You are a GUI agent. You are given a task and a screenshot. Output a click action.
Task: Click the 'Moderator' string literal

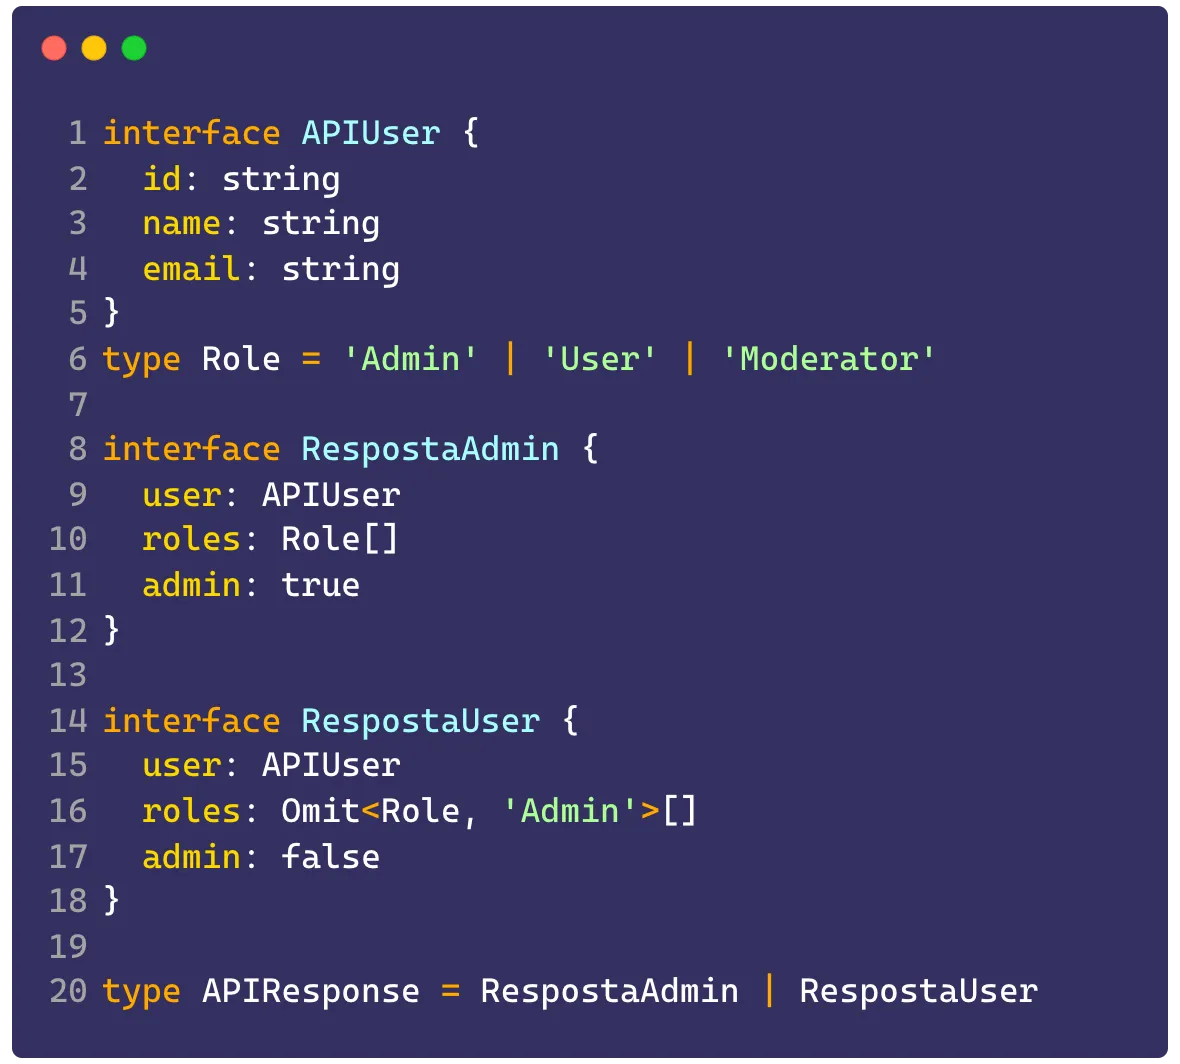(828, 359)
